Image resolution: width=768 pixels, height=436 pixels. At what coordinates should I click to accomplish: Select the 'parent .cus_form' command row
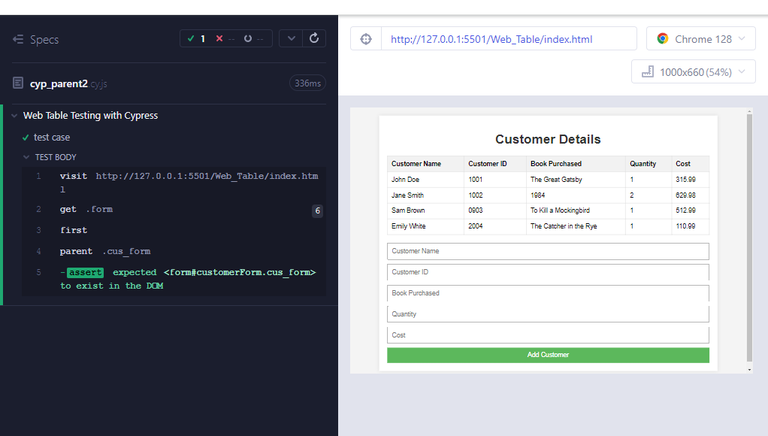coord(170,251)
